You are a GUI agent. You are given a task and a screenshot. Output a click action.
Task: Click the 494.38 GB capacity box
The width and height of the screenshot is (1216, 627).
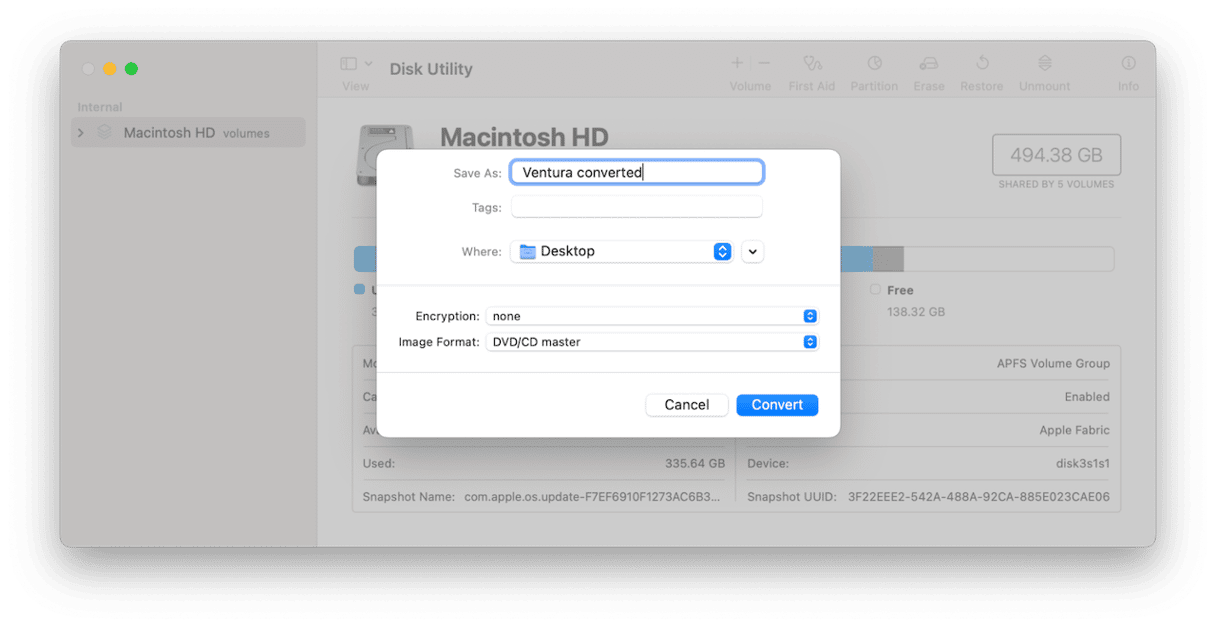tap(1056, 155)
